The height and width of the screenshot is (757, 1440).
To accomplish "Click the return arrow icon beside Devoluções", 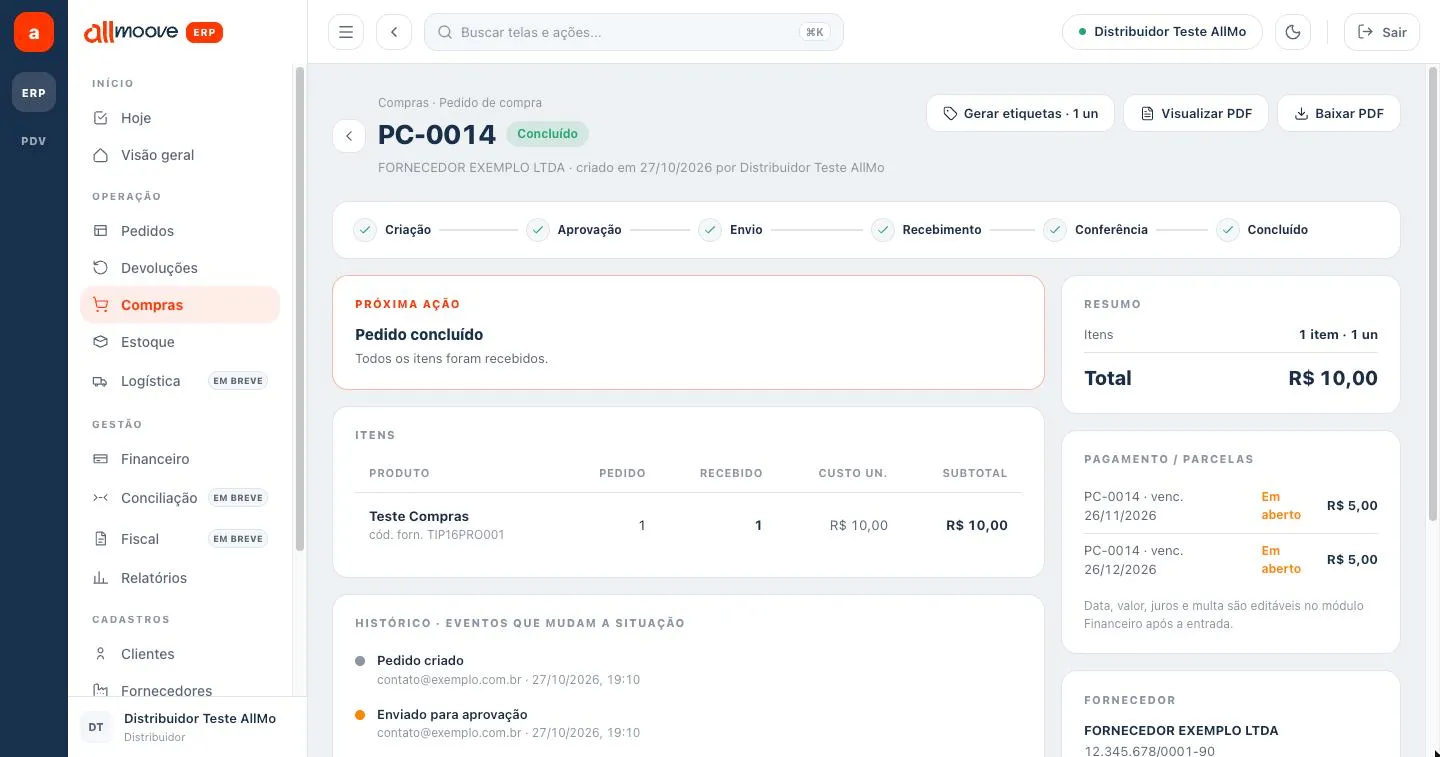I will (100, 268).
